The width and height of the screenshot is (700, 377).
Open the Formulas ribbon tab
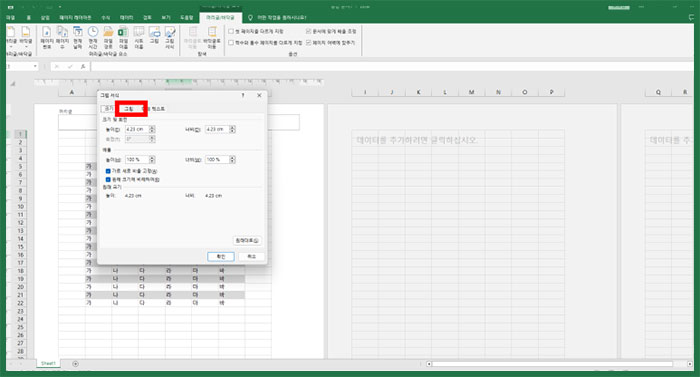106,17
